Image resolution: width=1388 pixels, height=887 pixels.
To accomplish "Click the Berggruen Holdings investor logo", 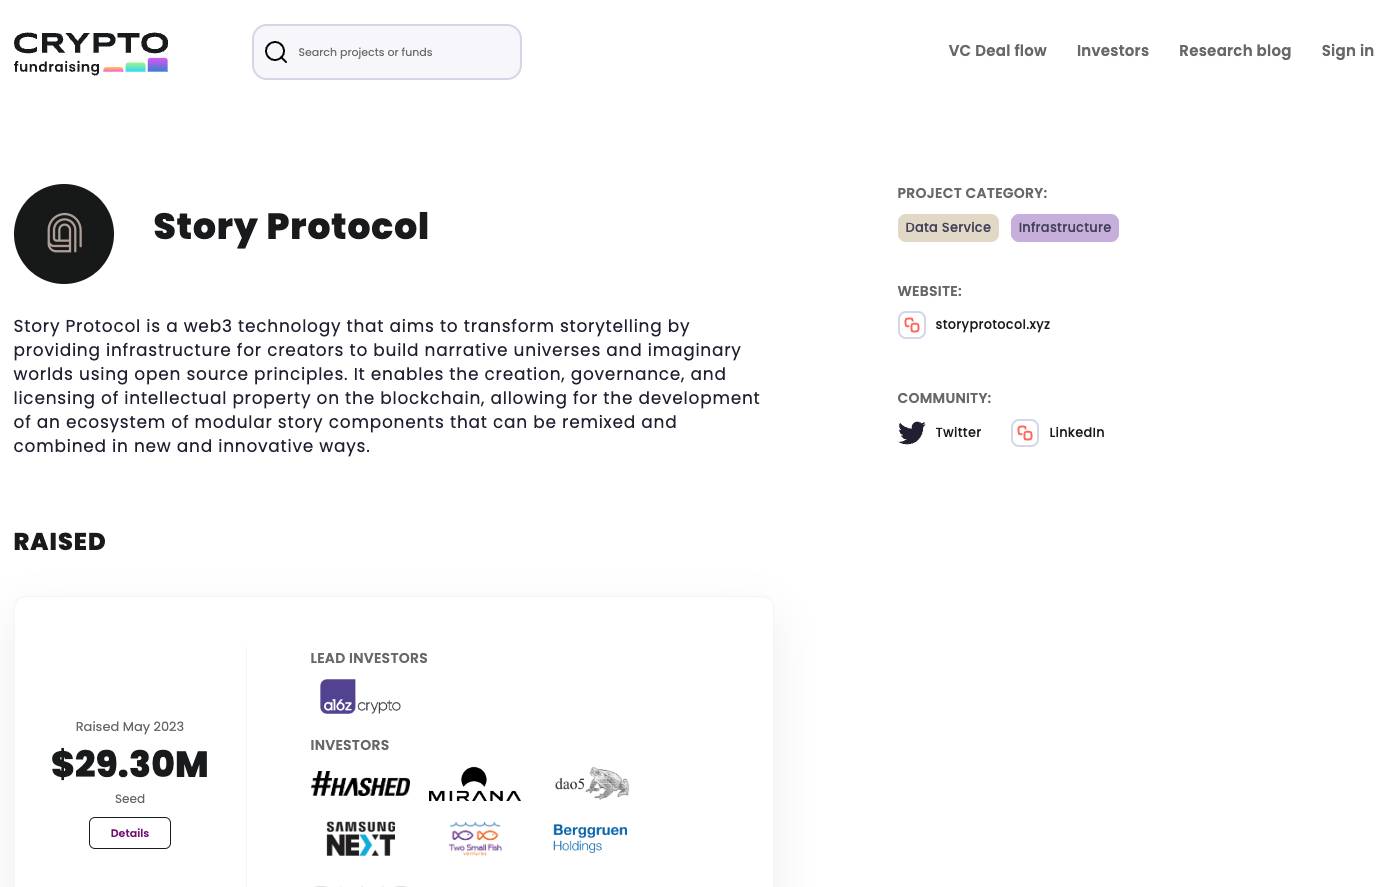I will pyautogui.click(x=590, y=838).
